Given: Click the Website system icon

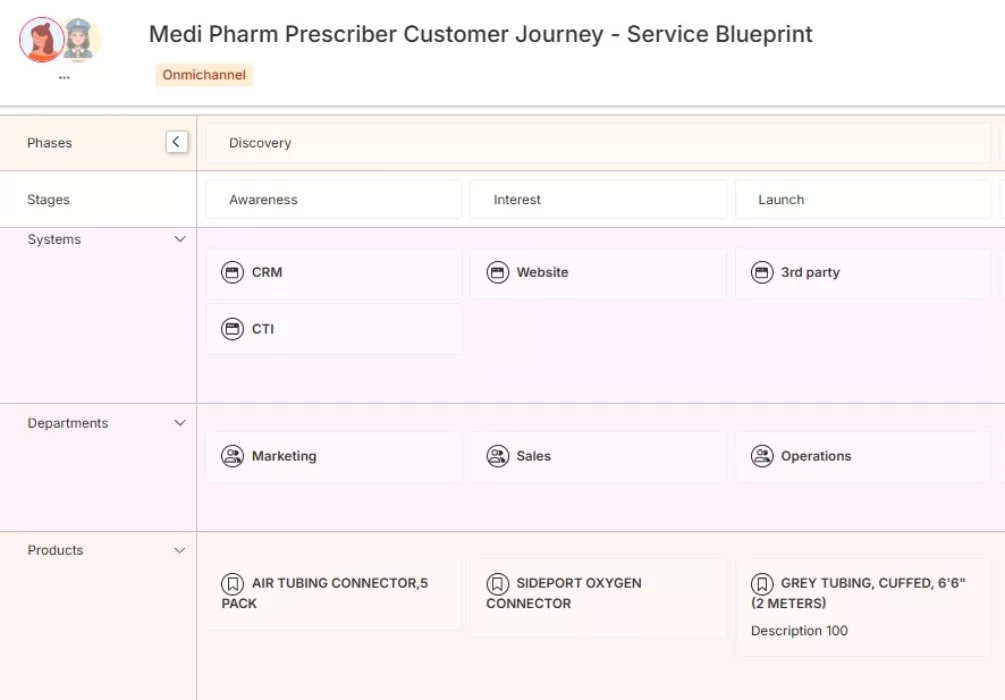Looking at the screenshot, I should [x=497, y=272].
